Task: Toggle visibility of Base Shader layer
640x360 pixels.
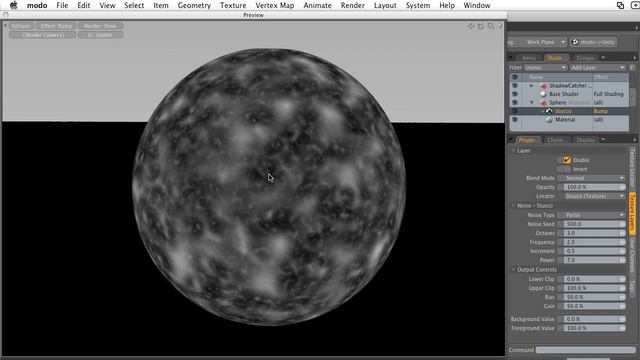Action: (x=515, y=94)
